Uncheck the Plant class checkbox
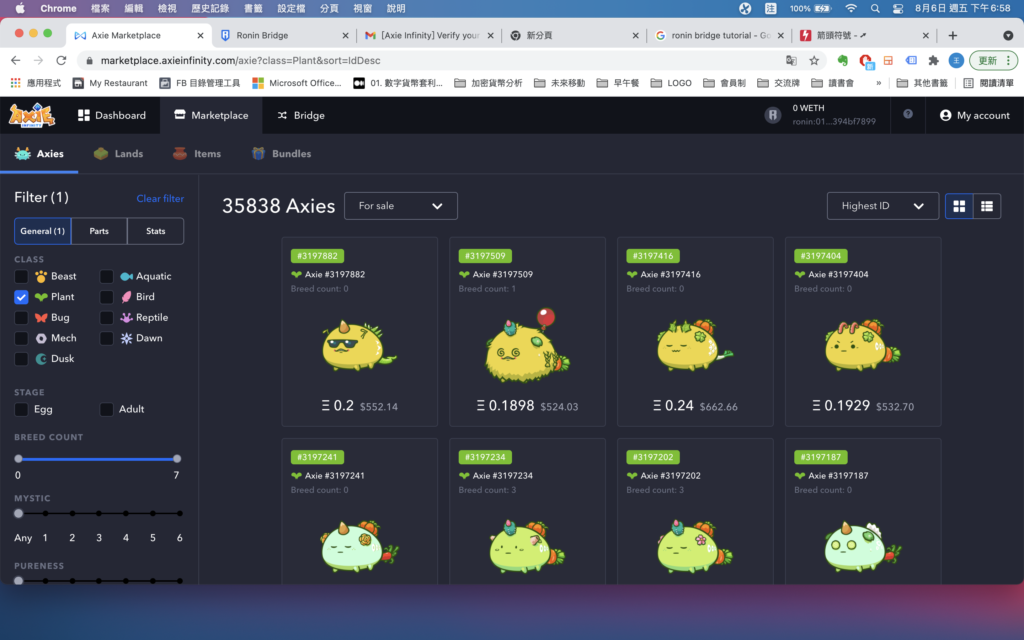 (x=22, y=297)
